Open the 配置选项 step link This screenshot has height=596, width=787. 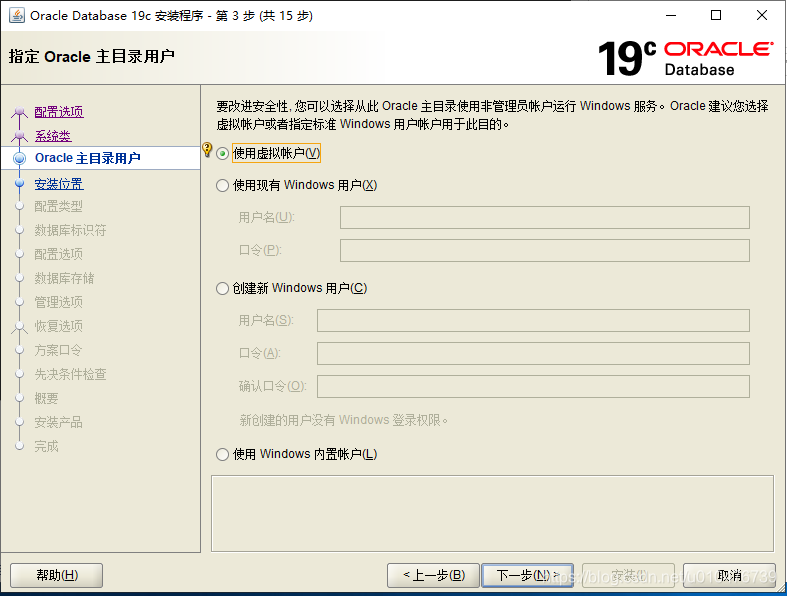pos(59,112)
